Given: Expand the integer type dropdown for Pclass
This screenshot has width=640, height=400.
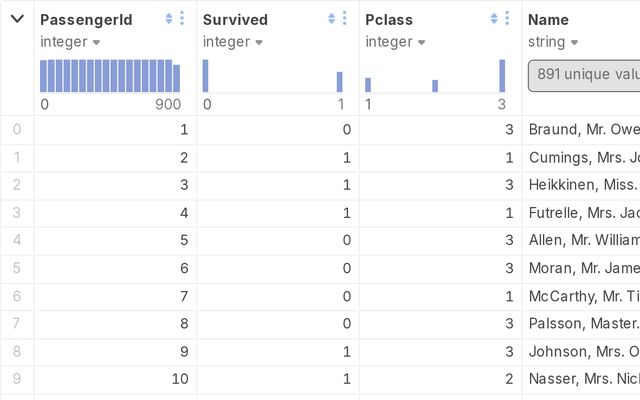Looking at the screenshot, I should [x=394, y=42].
